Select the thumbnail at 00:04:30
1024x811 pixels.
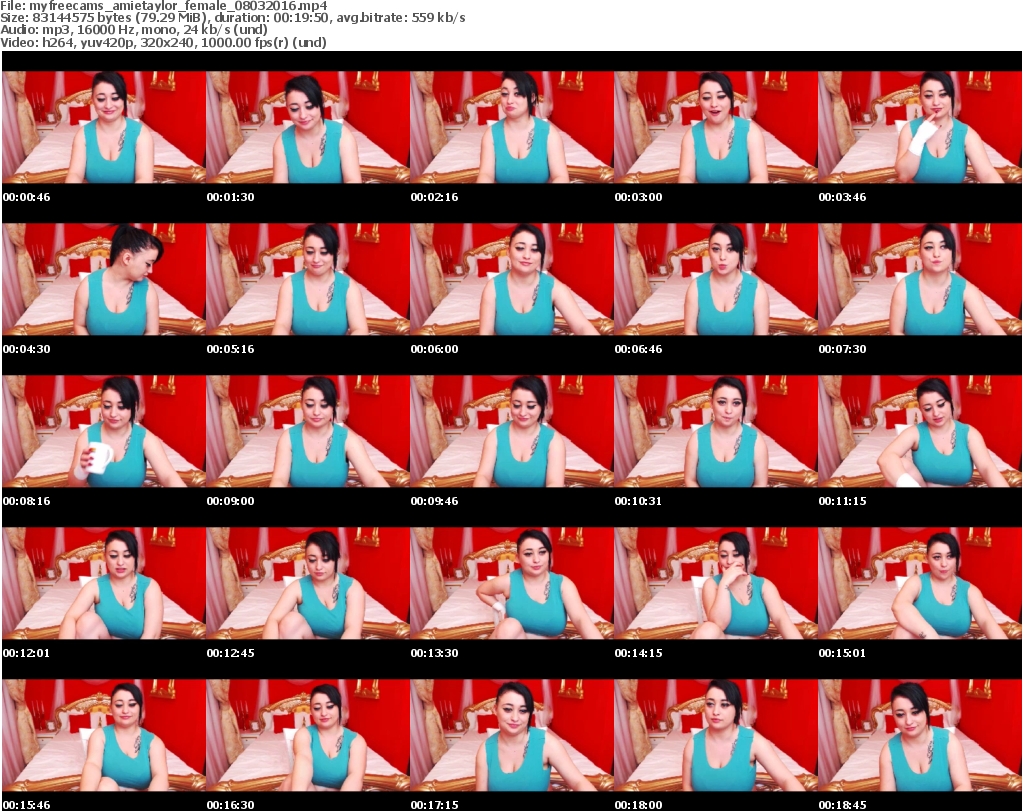[104, 279]
